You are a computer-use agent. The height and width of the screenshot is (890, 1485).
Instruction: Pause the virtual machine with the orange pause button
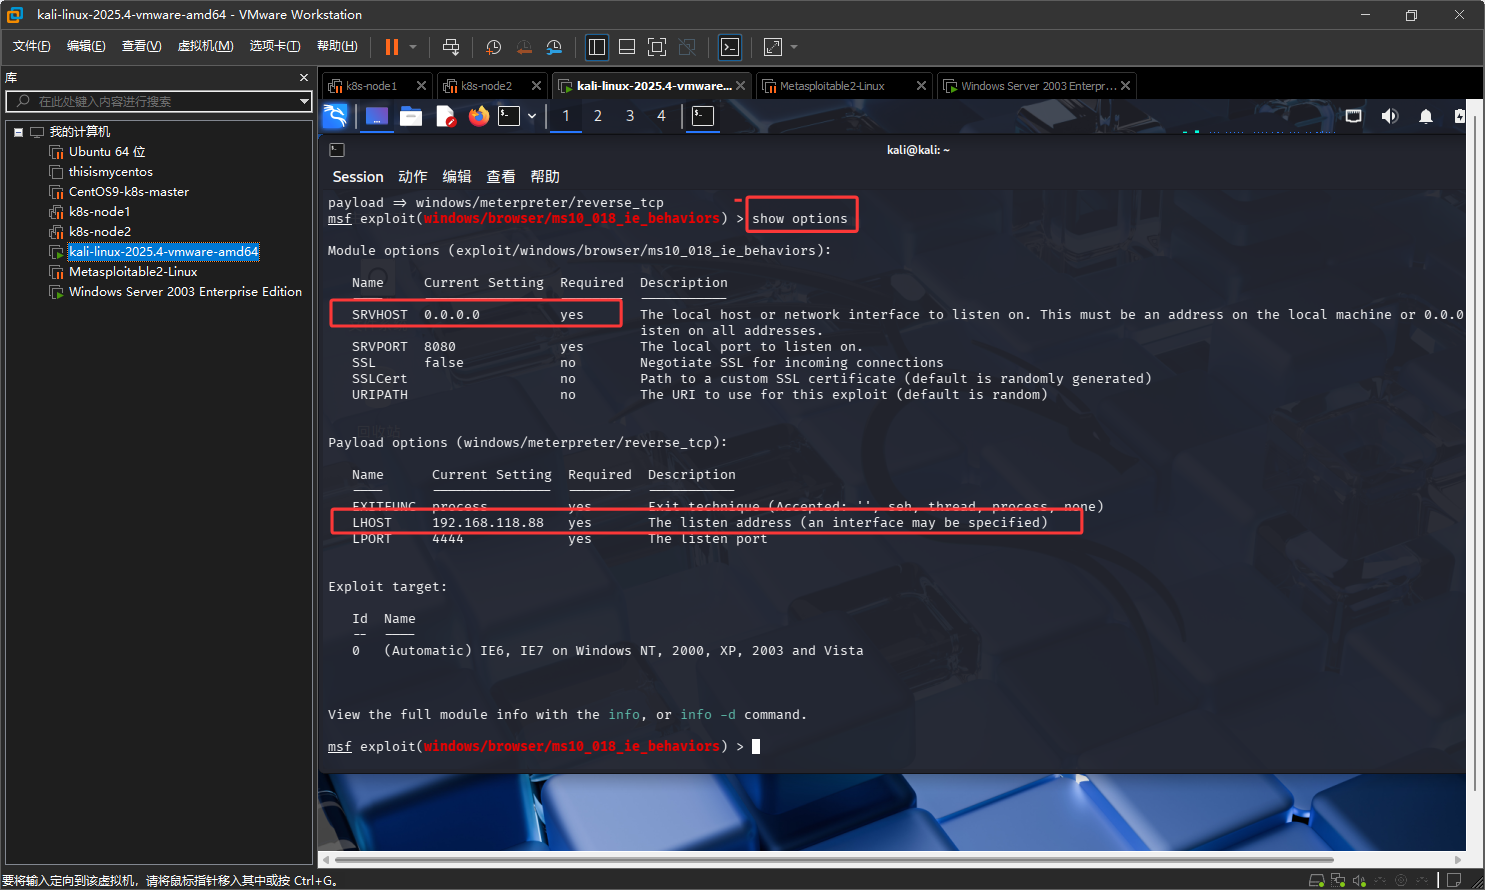point(392,47)
